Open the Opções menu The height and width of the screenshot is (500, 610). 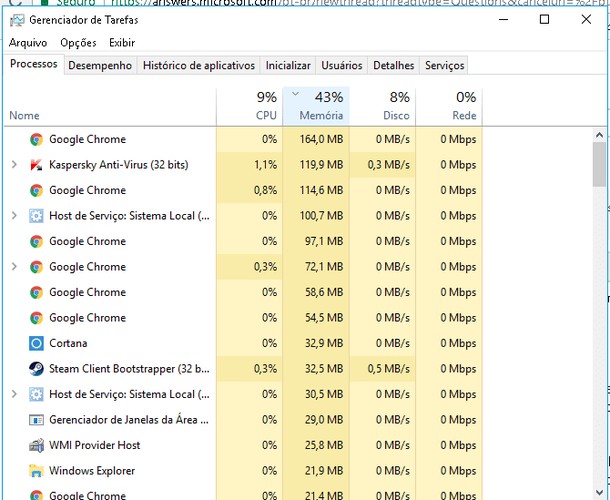pyautogui.click(x=78, y=43)
